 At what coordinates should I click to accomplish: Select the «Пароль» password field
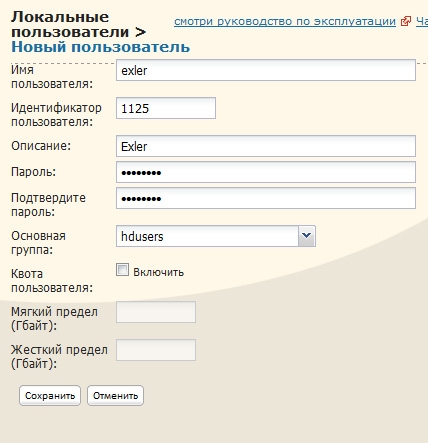point(266,172)
